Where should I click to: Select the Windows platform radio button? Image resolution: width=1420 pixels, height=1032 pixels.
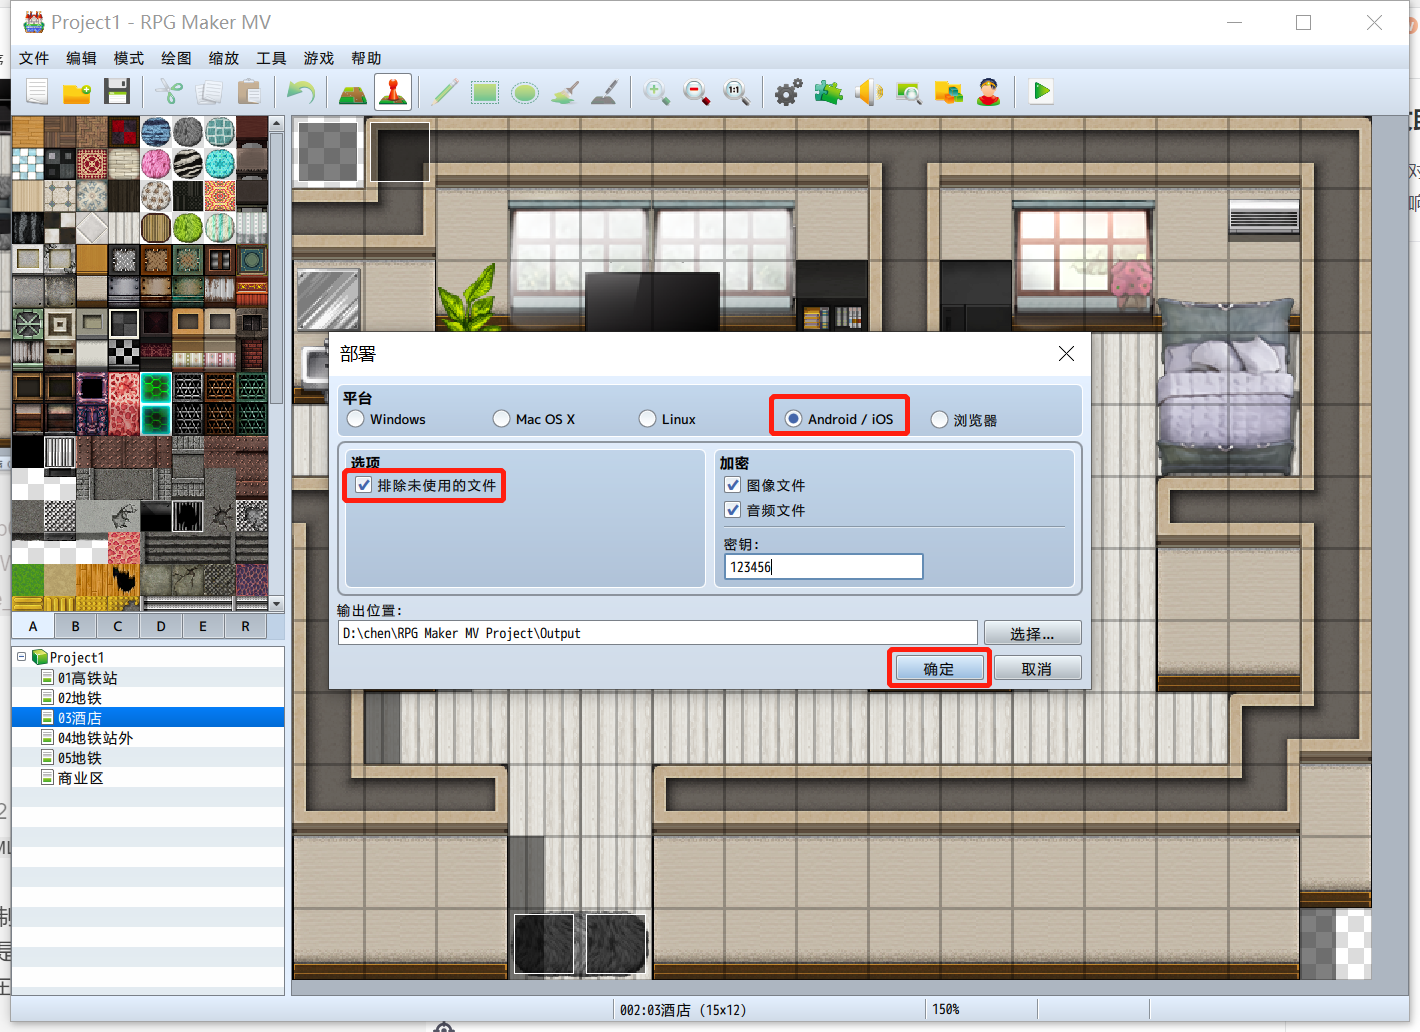[355, 418]
